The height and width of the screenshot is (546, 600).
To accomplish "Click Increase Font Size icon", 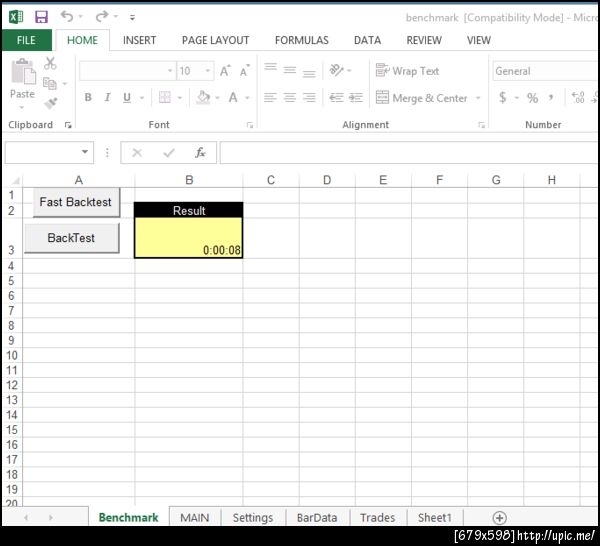I will click(225, 71).
